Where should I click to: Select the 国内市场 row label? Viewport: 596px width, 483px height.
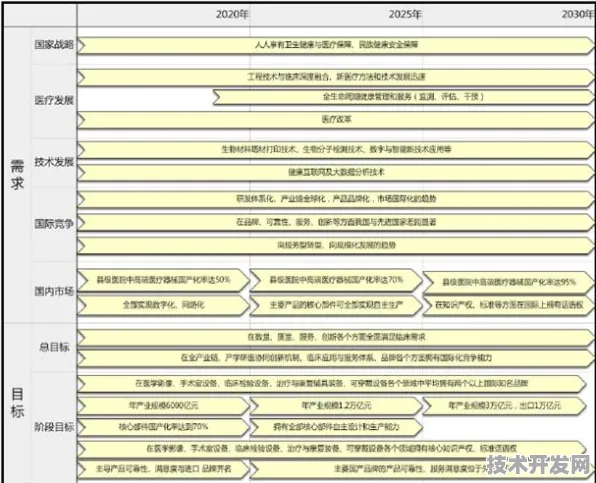pyautogui.click(x=54, y=291)
